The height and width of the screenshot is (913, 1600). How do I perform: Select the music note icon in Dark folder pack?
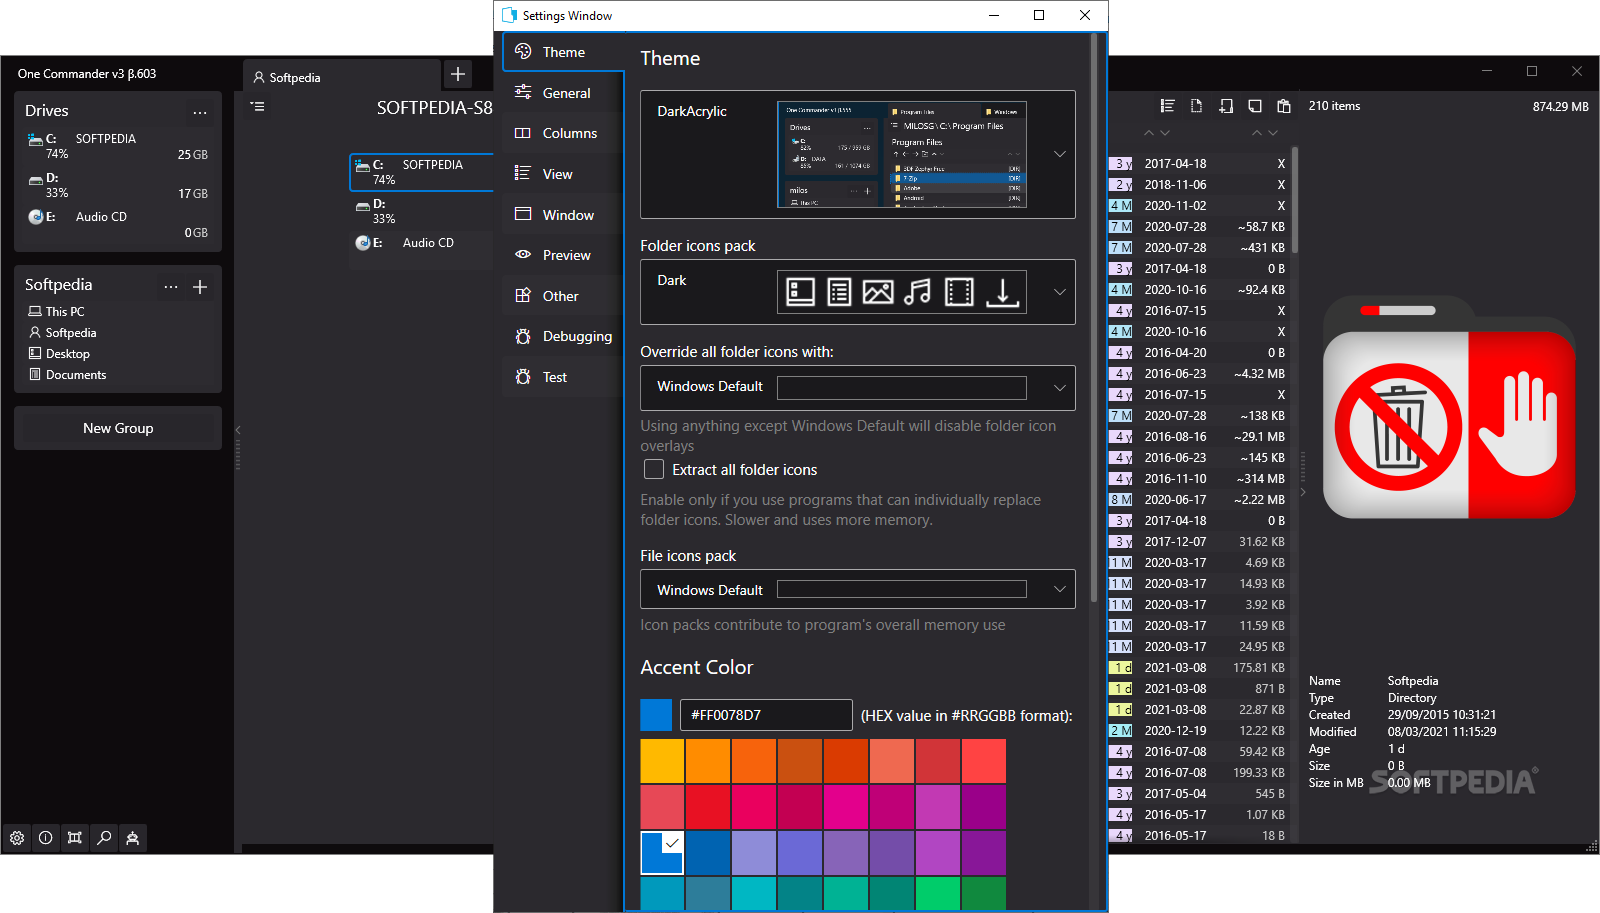coord(917,292)
